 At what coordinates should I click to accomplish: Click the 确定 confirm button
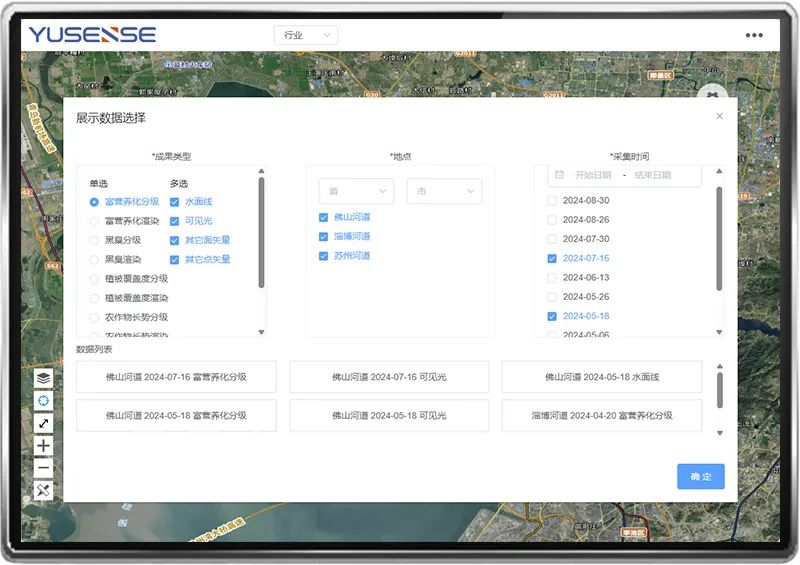coord(700,477)
